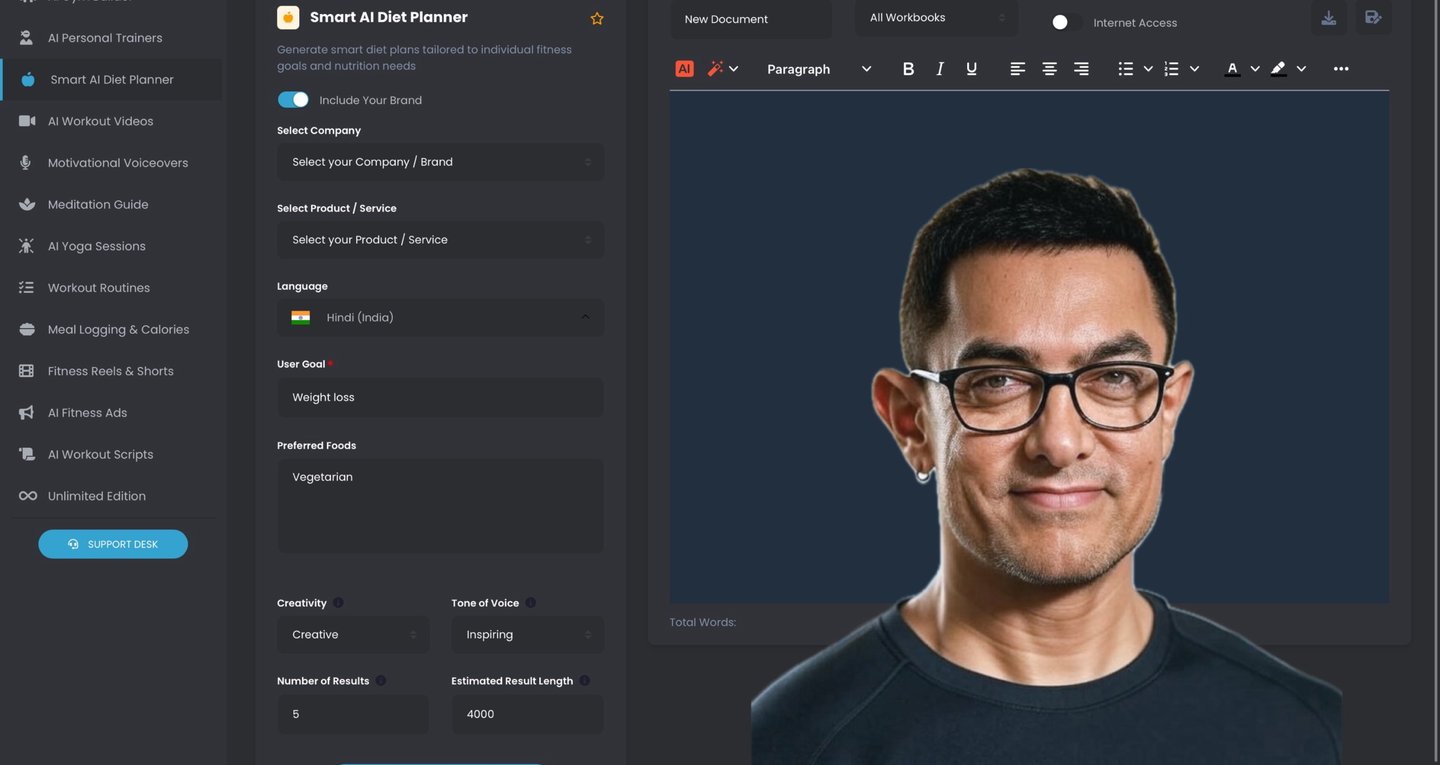Go to Meal Logging & Calories

click(x=112, y=330)
